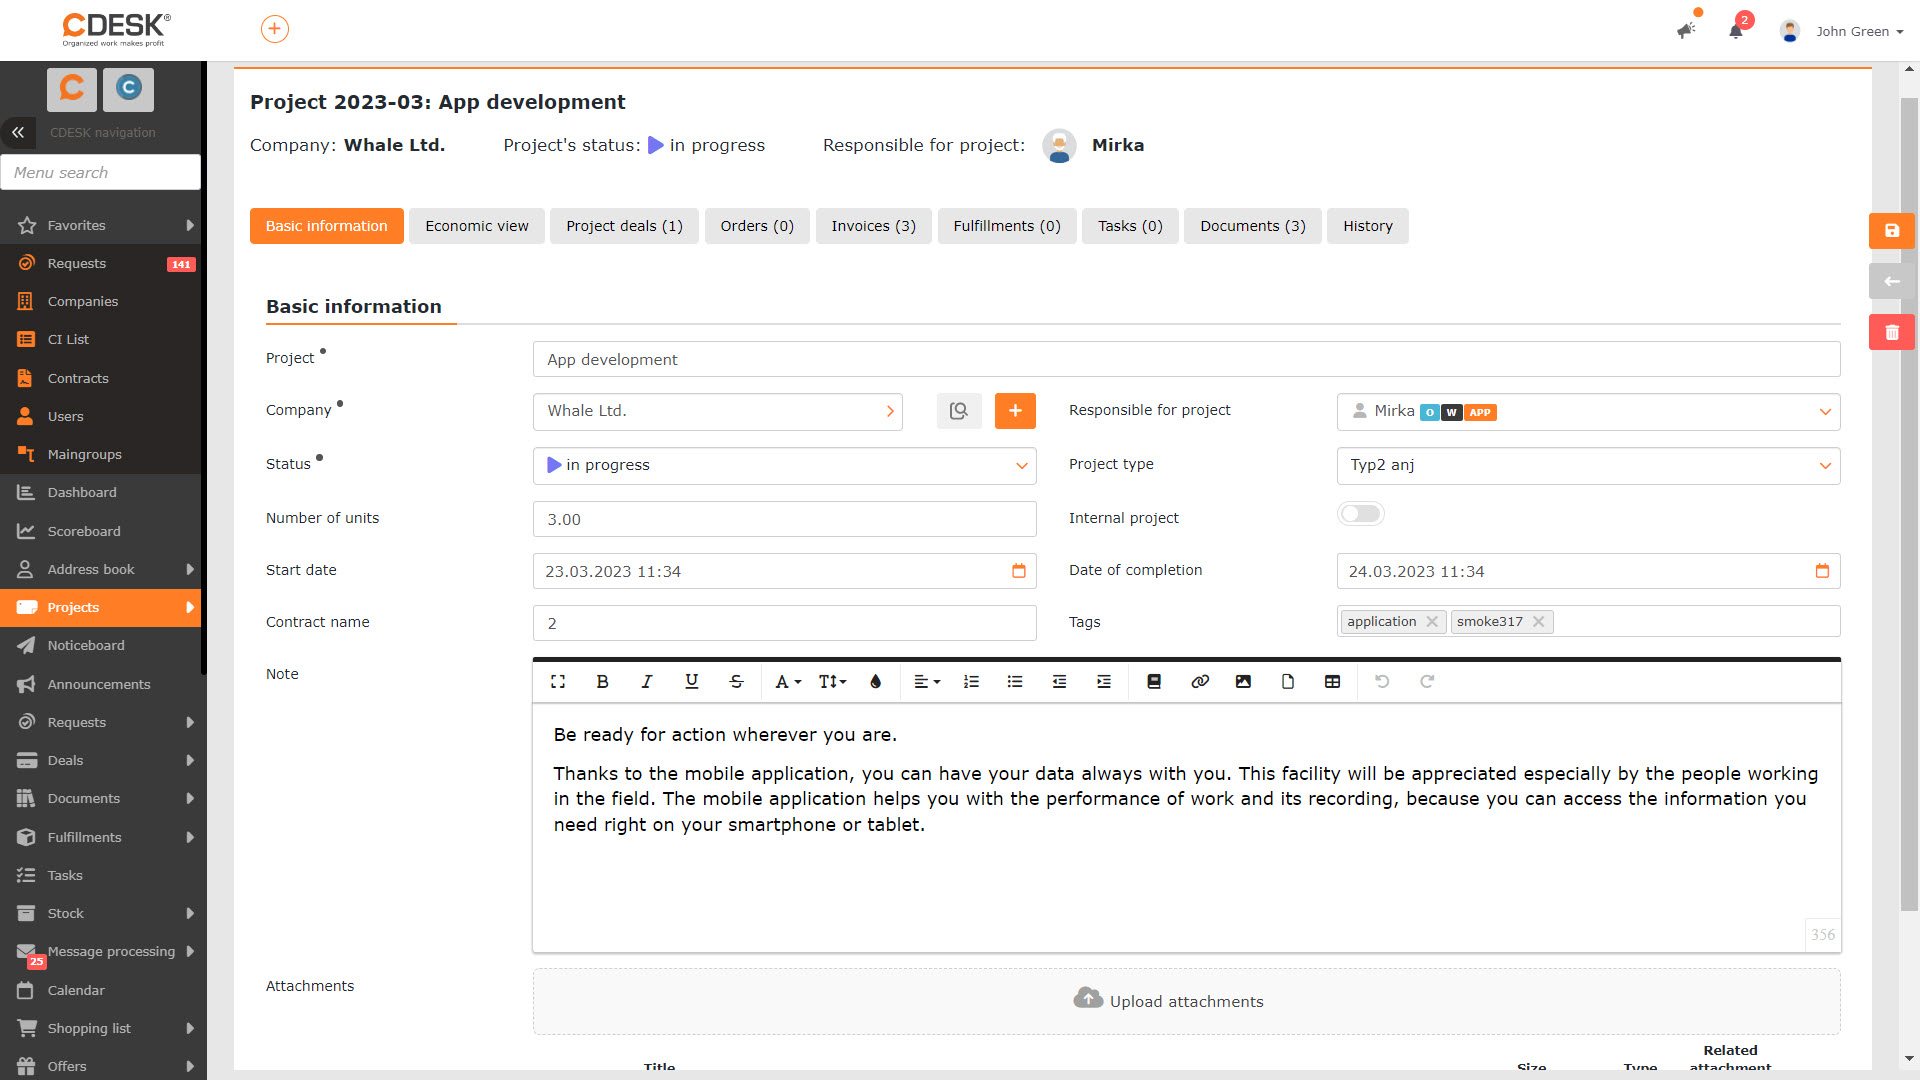Open Responsible for project dropdown
1920x1080 pixels.
click(1588, 412)
